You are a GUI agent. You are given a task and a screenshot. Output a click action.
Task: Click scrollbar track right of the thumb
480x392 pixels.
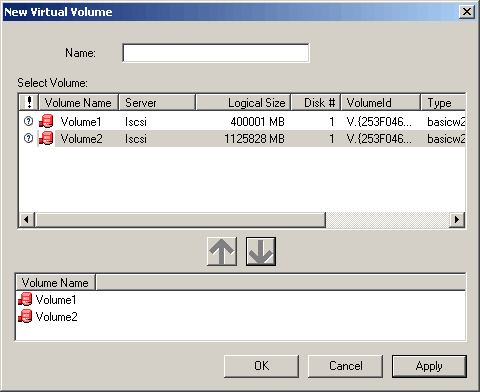pos(387,219)
